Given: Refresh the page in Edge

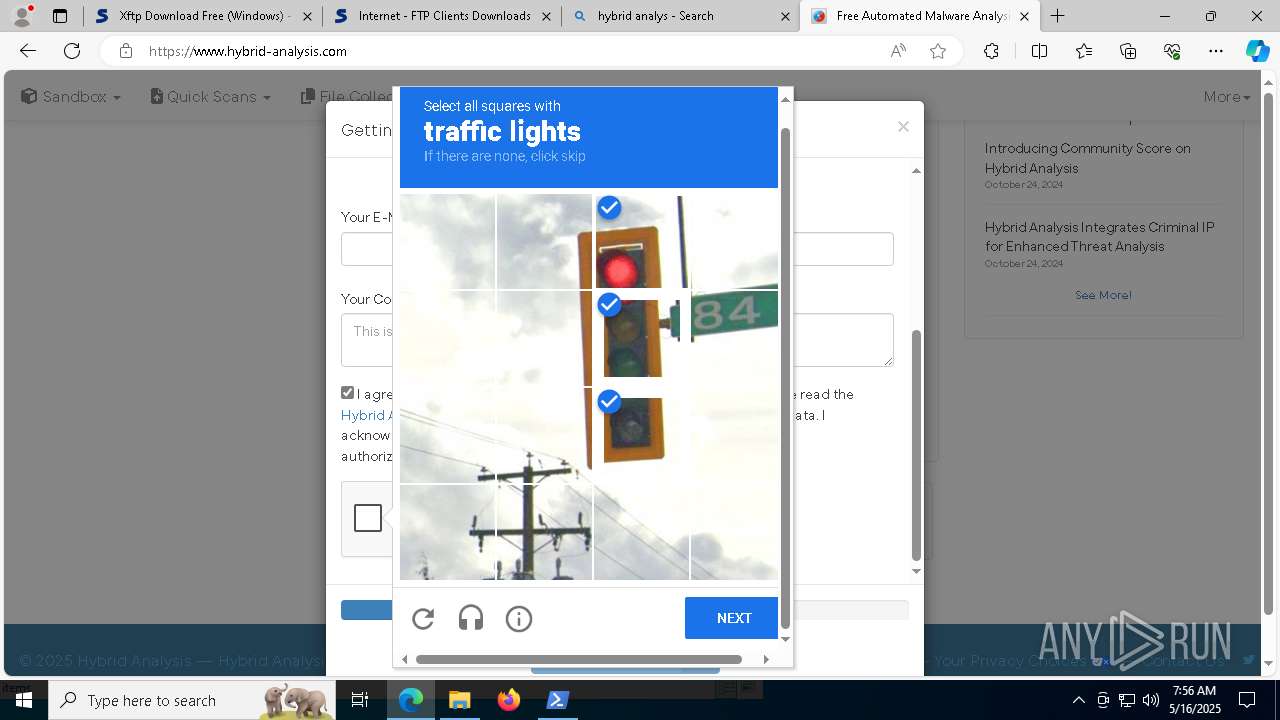Looking at the screenshot, I should click(72, 51).
